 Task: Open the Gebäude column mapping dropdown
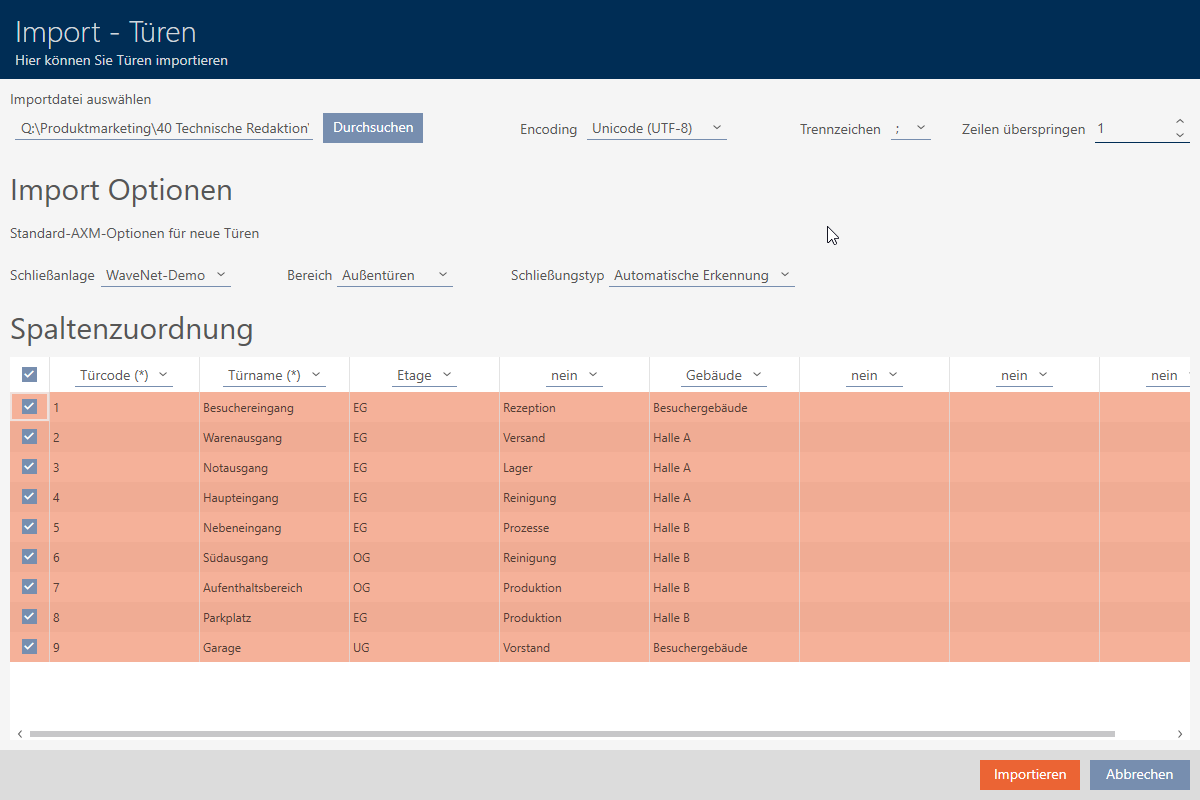[724, 375]
